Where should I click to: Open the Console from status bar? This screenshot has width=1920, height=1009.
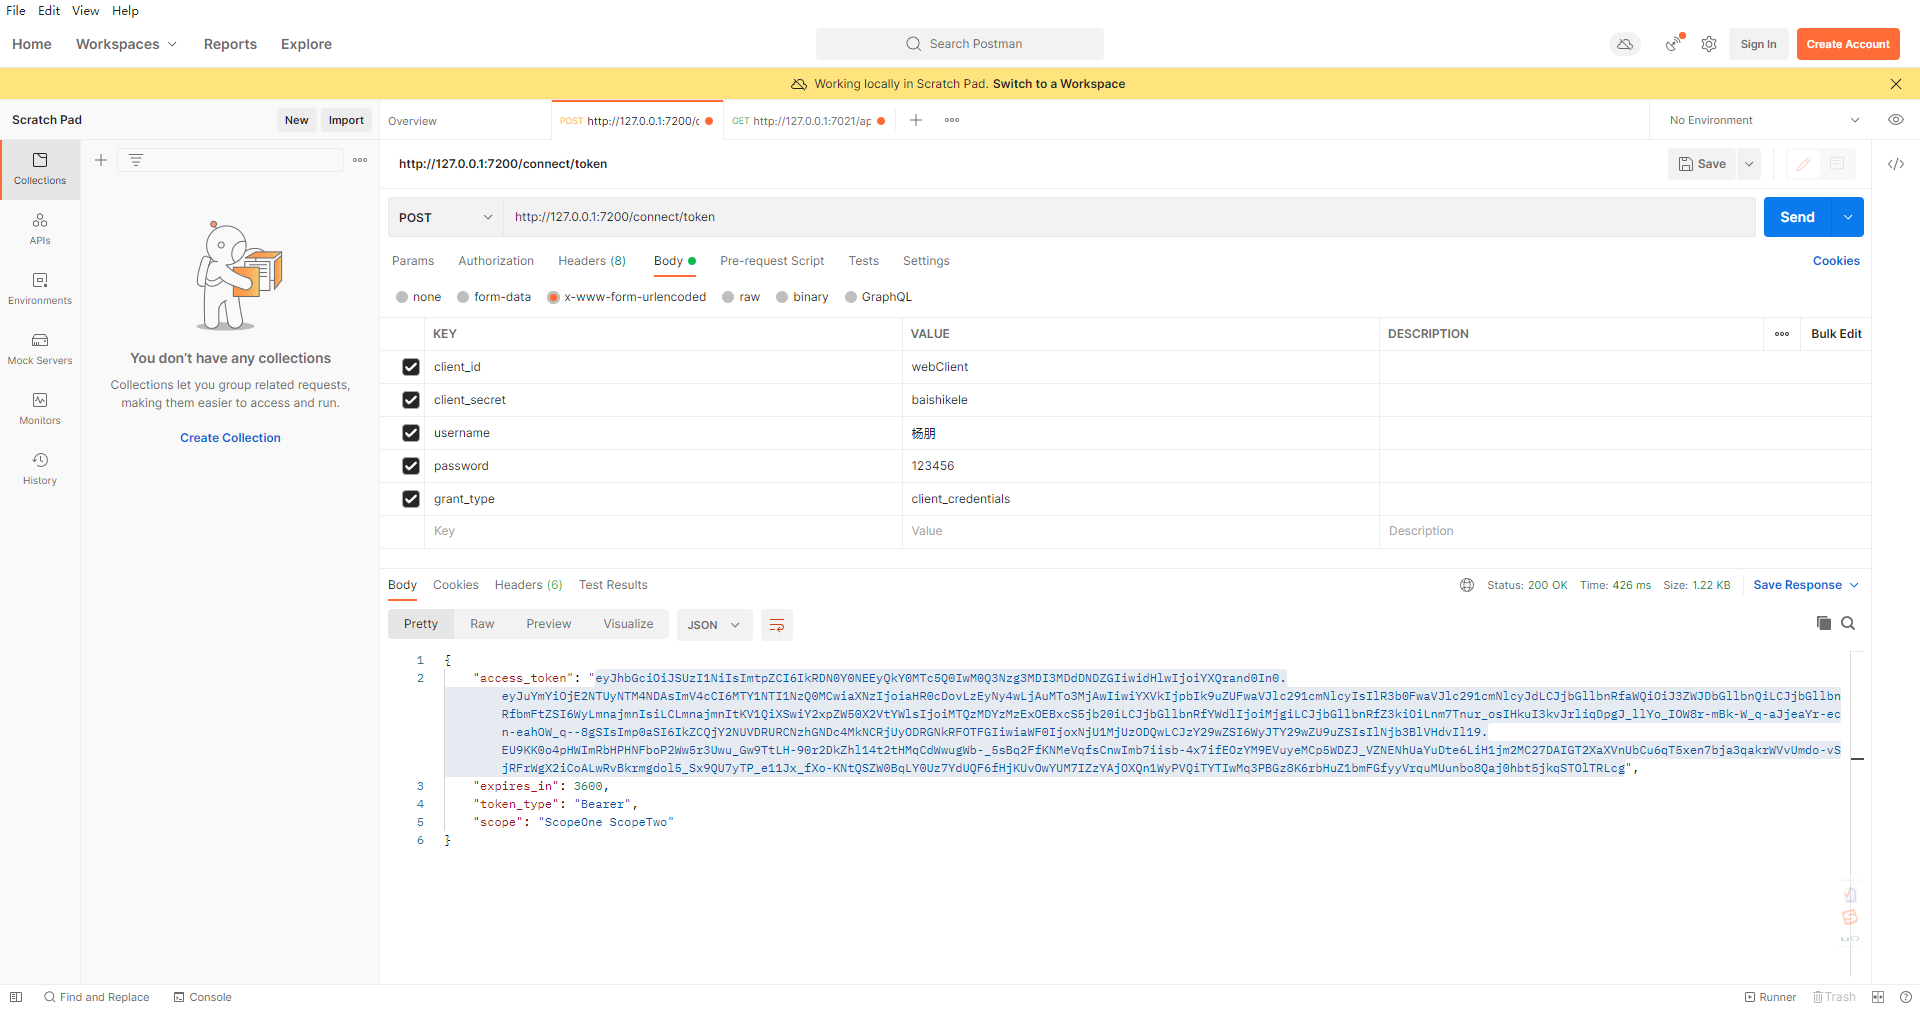202,997
